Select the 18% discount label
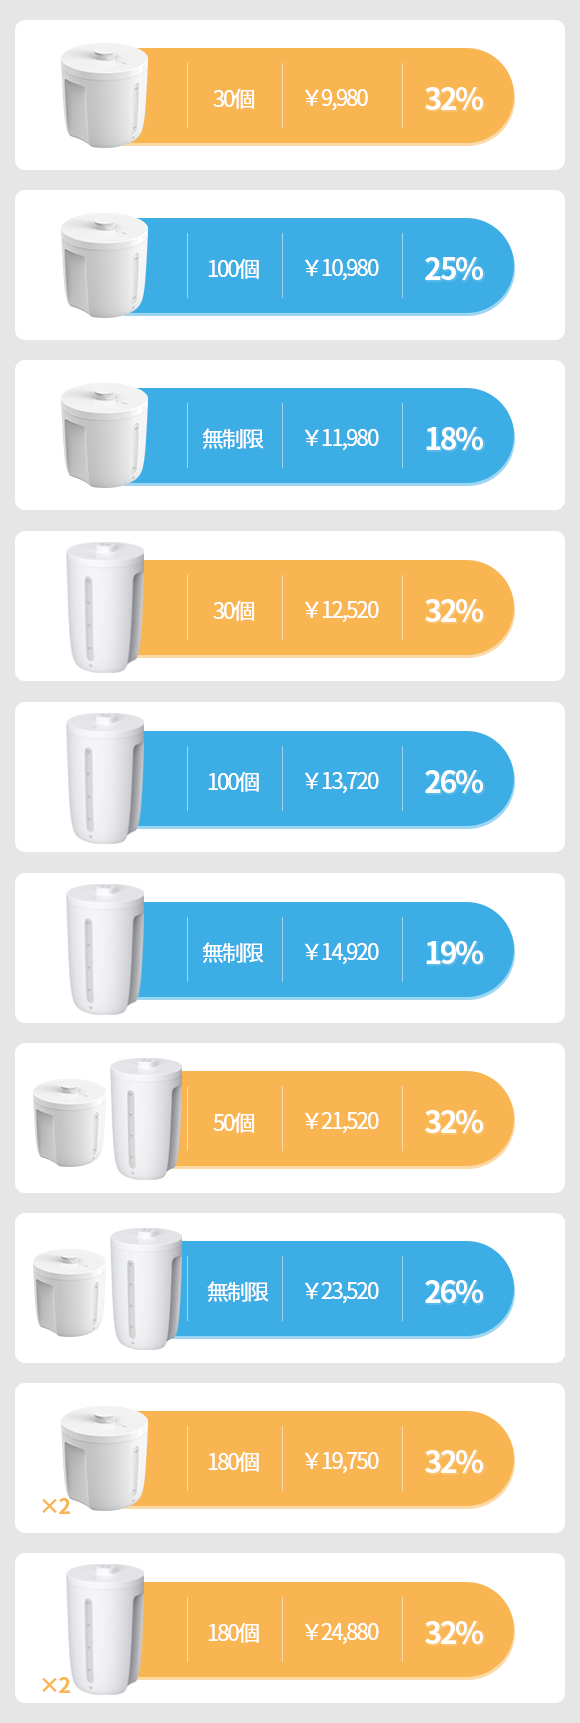Viewport: 580px width, 1723px height. coord(454,439)
